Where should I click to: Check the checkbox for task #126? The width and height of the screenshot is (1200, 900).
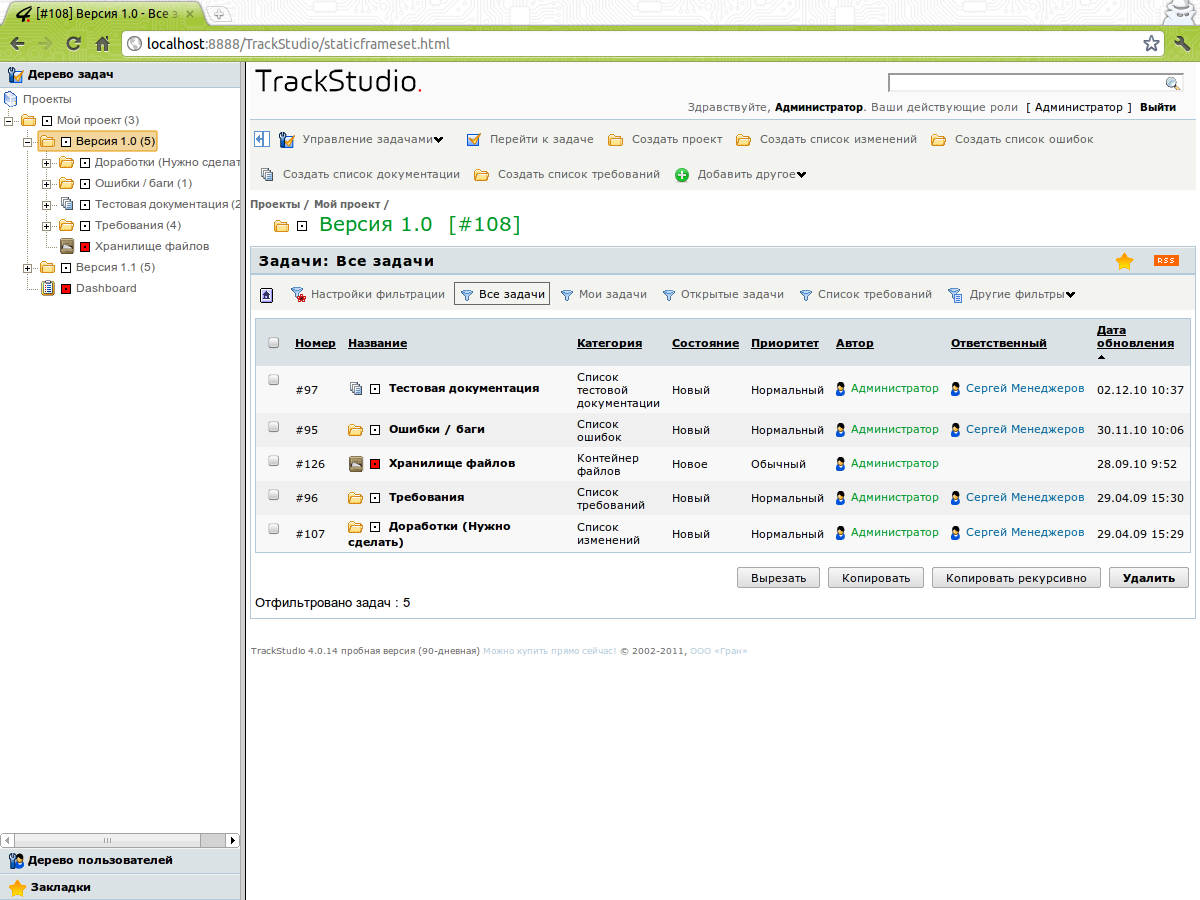(274, 460)
